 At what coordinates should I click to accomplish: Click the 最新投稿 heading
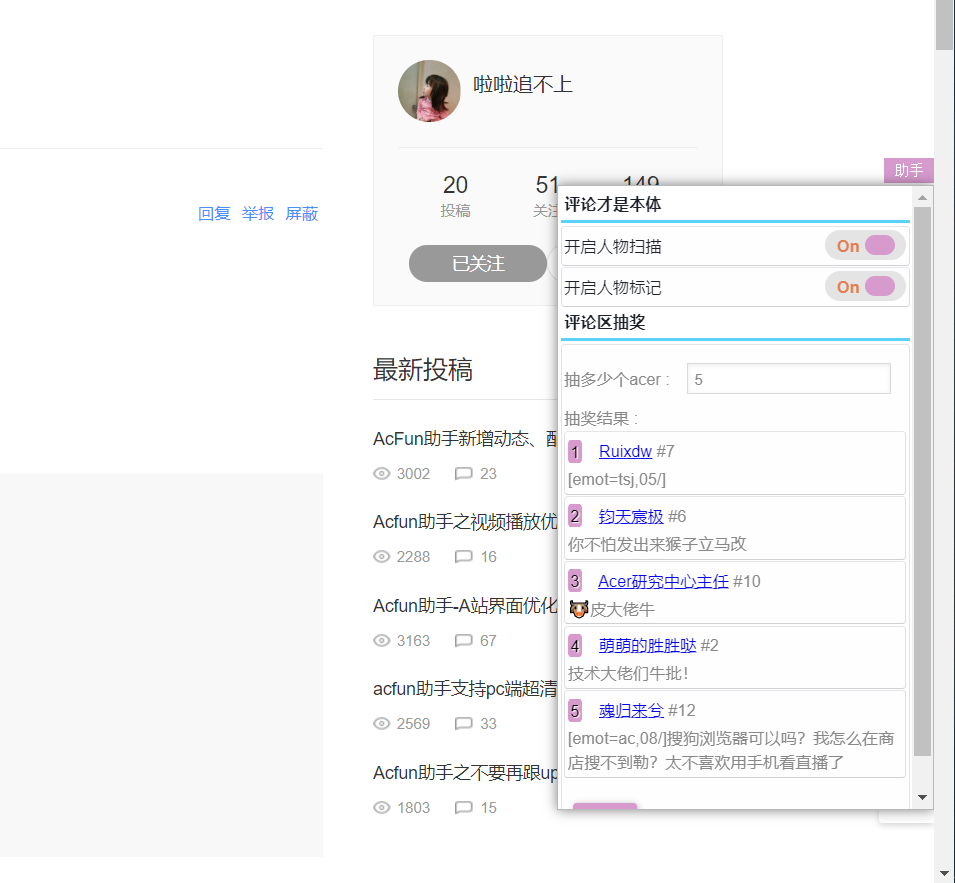423,370
